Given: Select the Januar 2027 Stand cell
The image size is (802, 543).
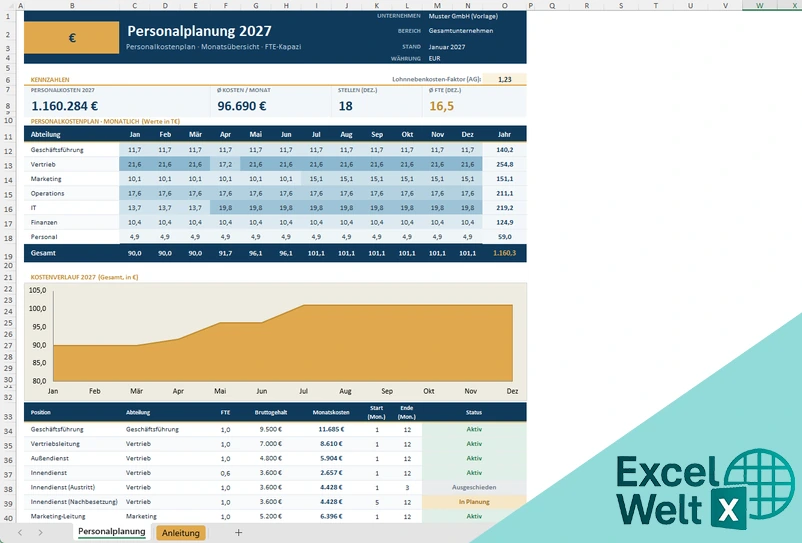Looking at the screenshot, I should coord(447,47).
